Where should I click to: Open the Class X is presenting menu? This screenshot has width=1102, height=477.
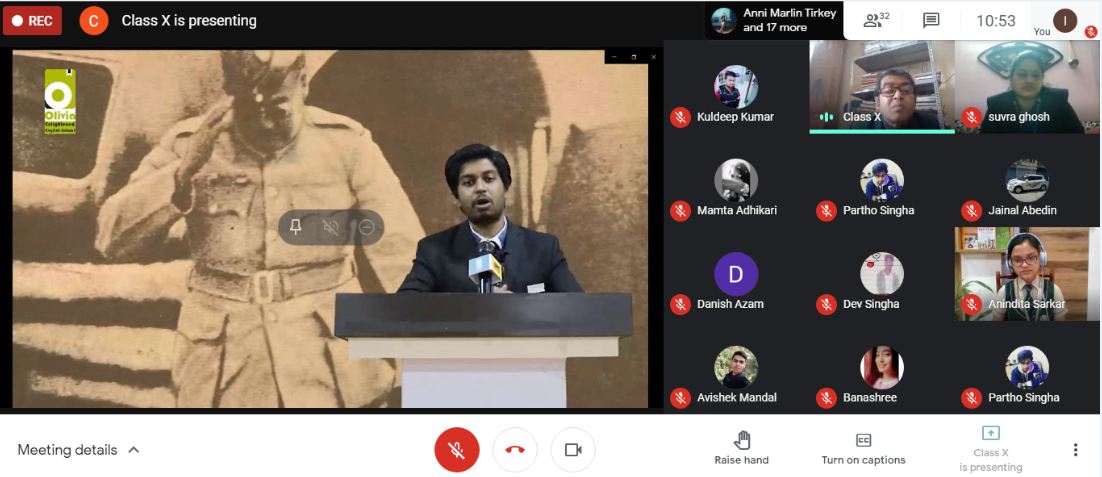[990, 449]
